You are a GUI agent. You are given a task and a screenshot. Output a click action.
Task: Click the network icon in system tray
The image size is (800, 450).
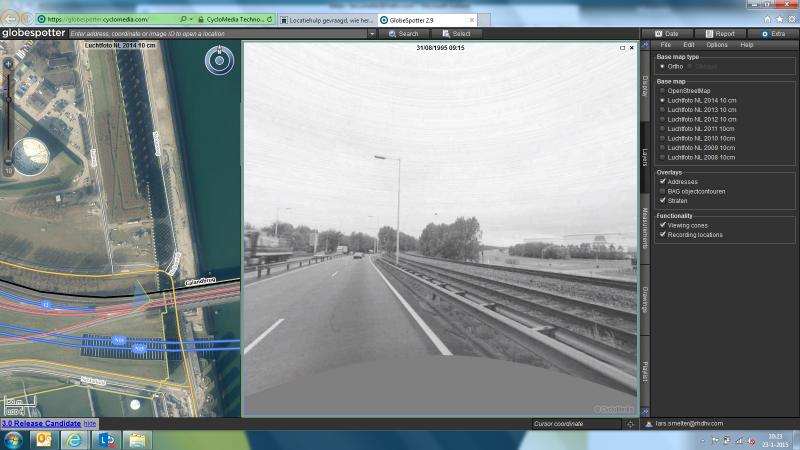pyautogui.click(x=739, y=441)
